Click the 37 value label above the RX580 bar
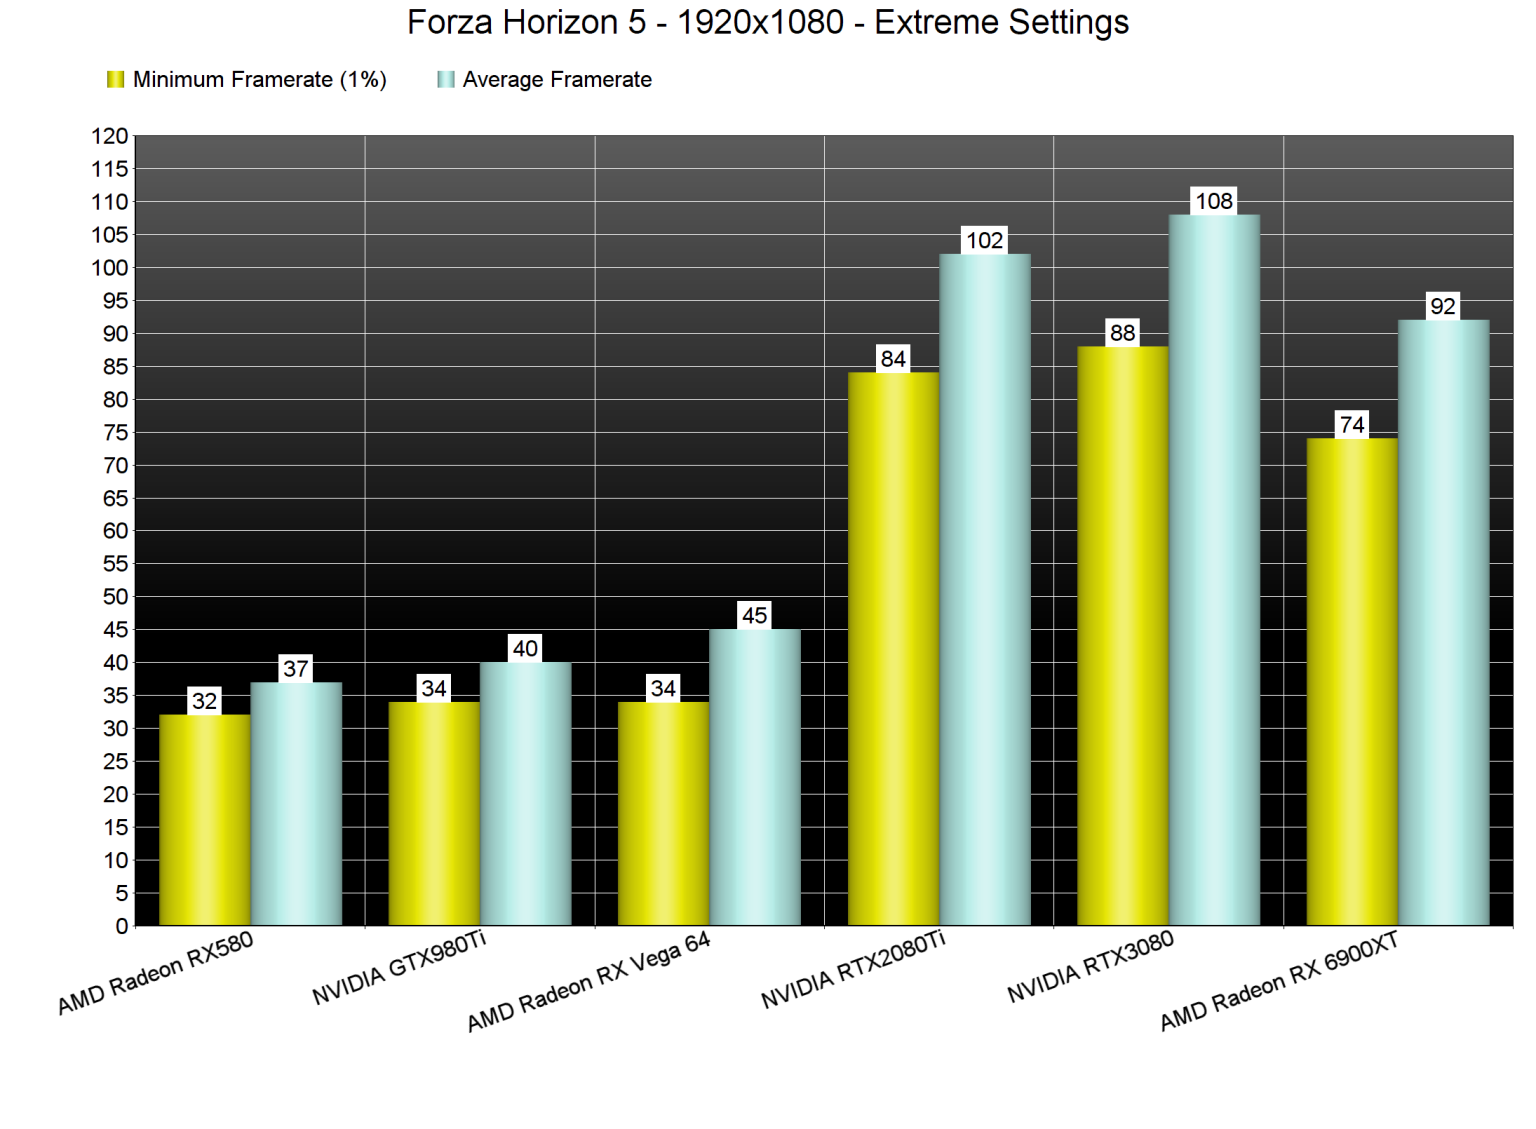The image size is (1536, 1129). (x=296, y=667)
